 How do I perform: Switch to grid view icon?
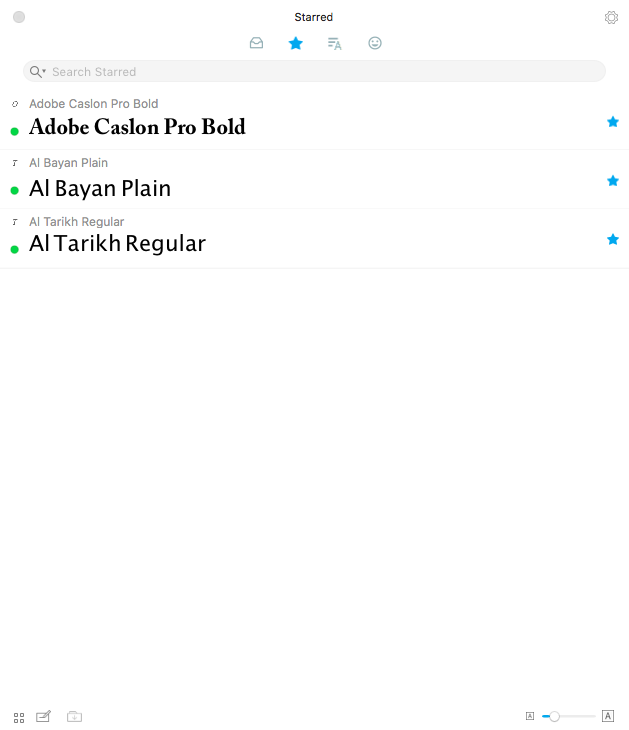click(x=19, y=717)
